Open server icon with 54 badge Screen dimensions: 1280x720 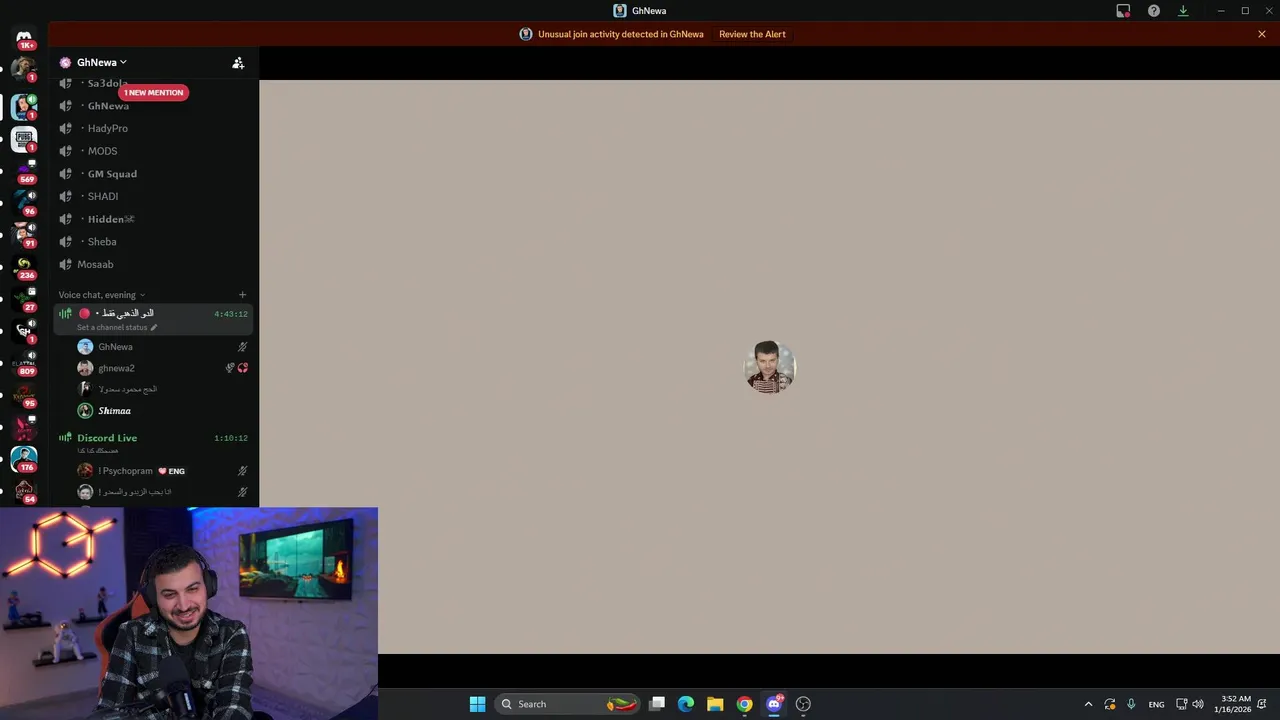pyautogui.click(x=24, y=491)
